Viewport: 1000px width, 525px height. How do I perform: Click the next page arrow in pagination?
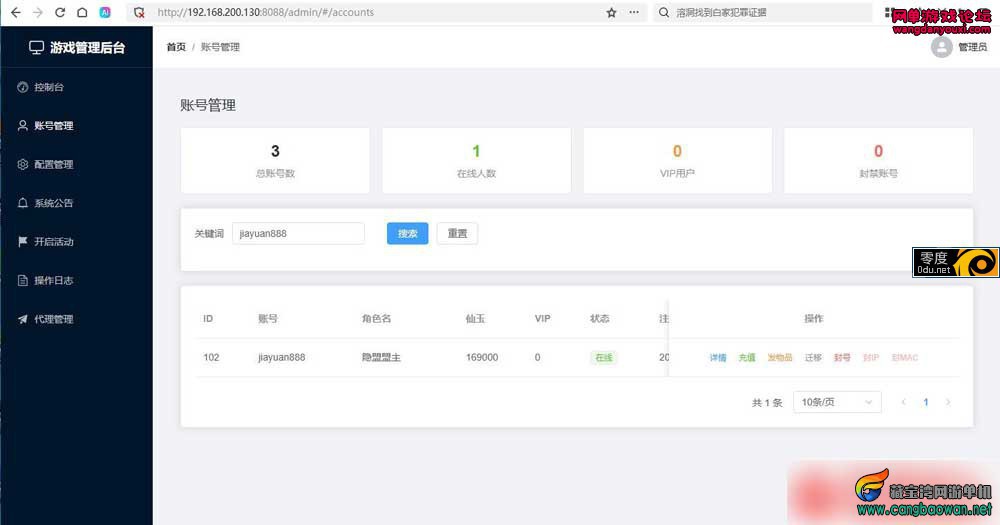click(948, 402)
